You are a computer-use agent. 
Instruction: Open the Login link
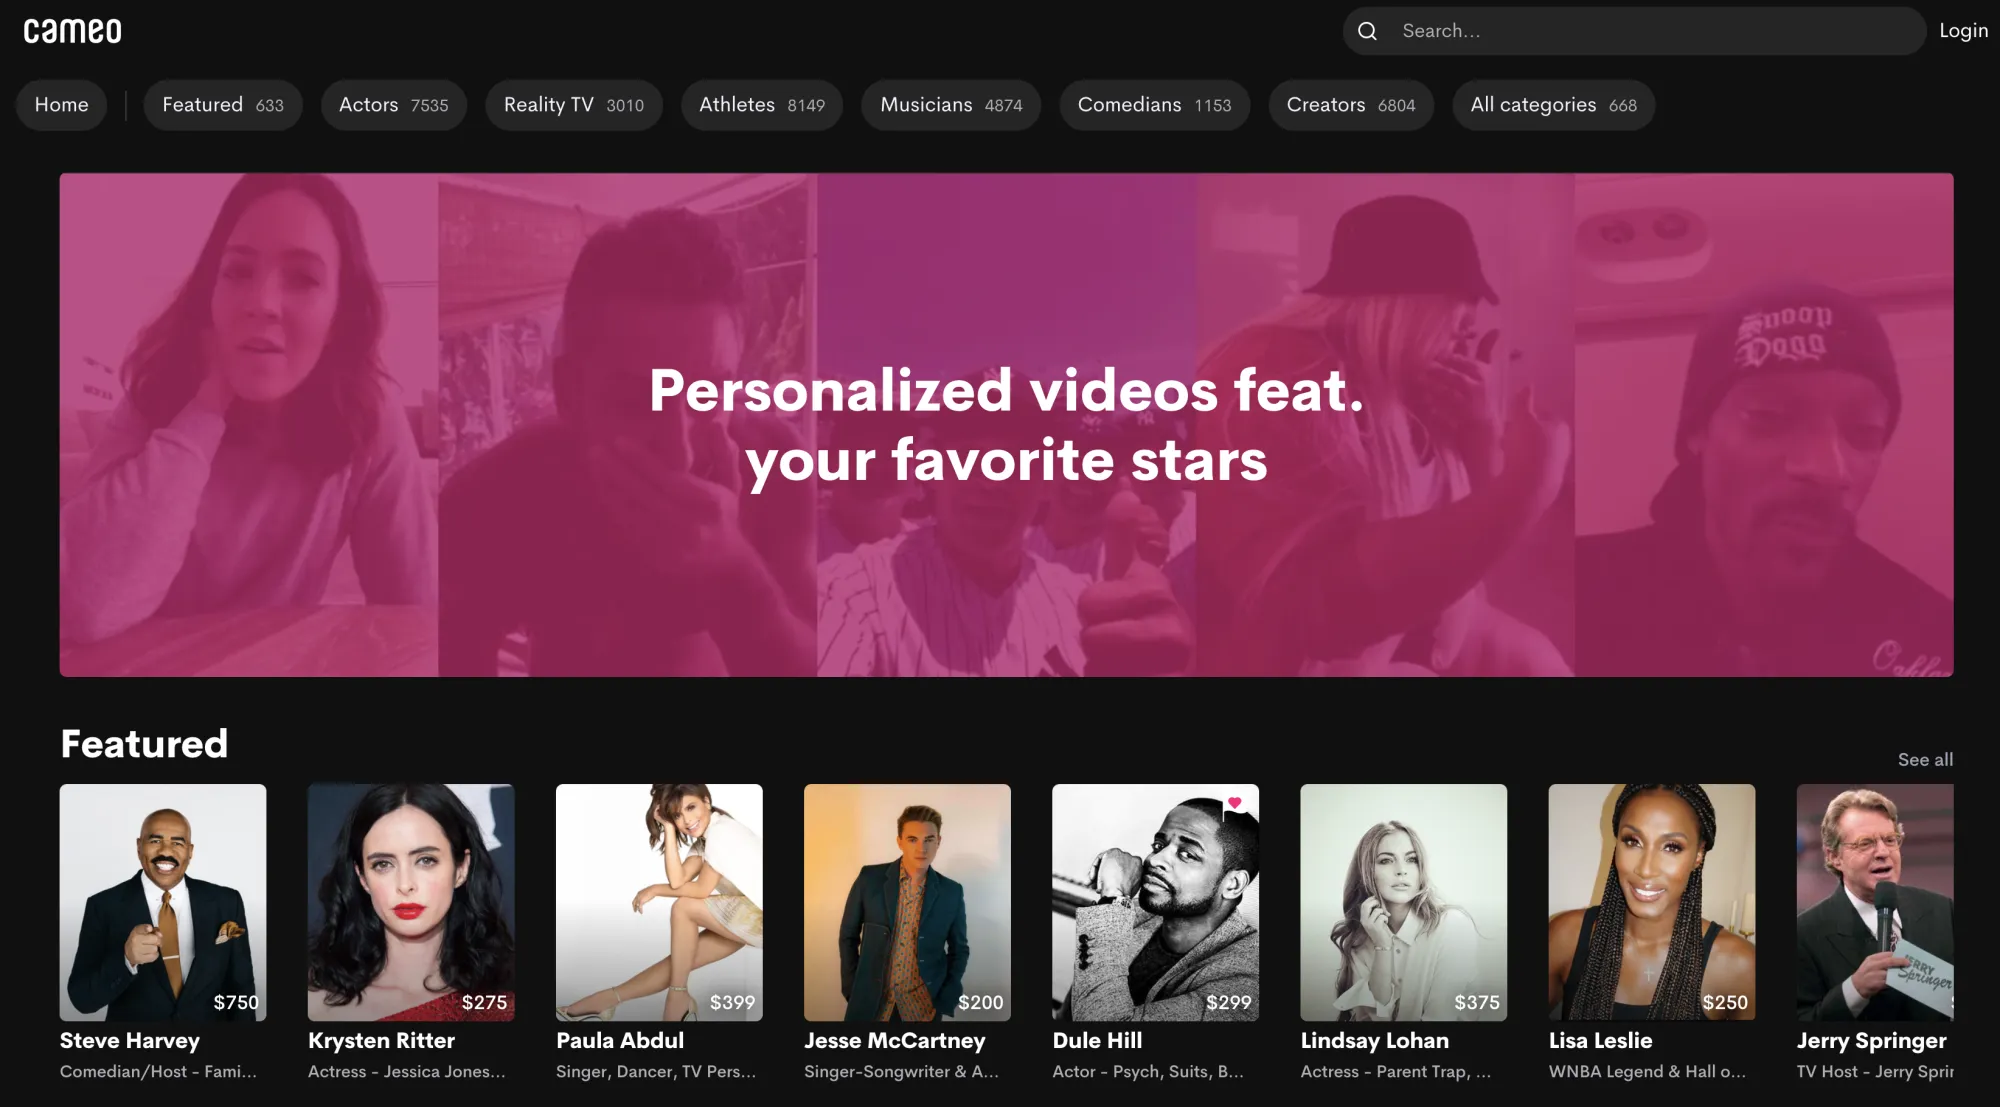coord(1963,31)
